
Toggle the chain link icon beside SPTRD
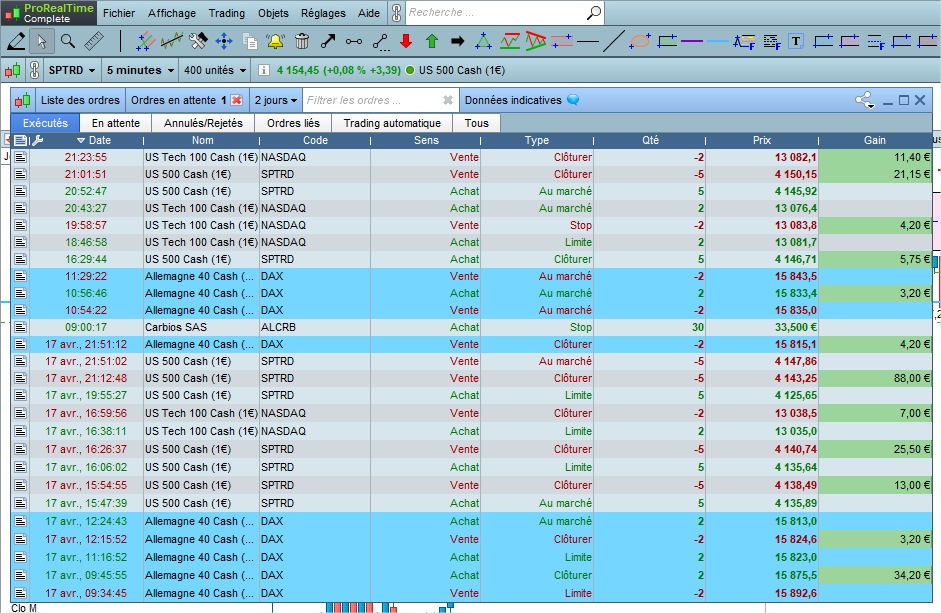[x=34, y=71]
